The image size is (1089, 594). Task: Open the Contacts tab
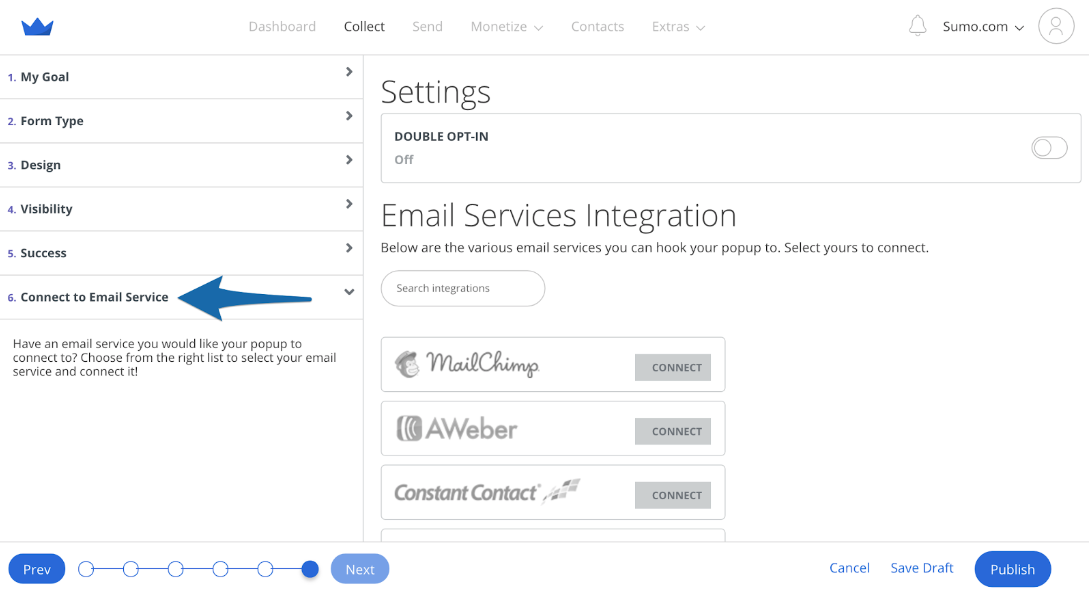597,26
